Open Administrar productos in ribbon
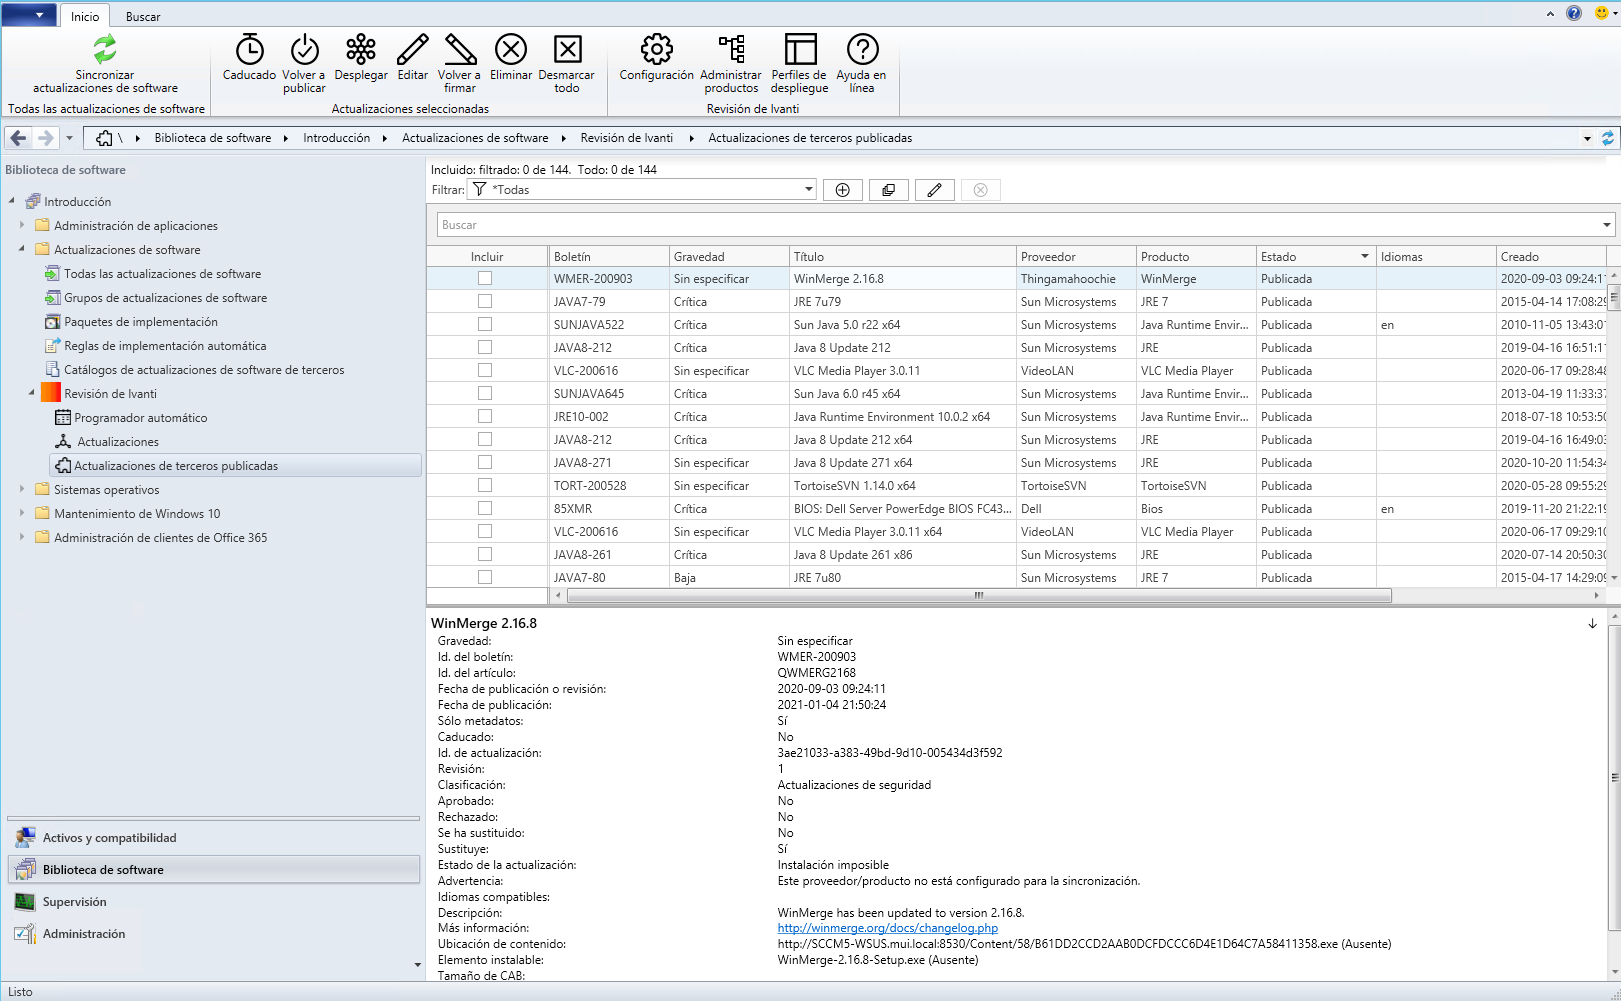This screenshot has width=1621, height=1001. click(x=730, y=50)
